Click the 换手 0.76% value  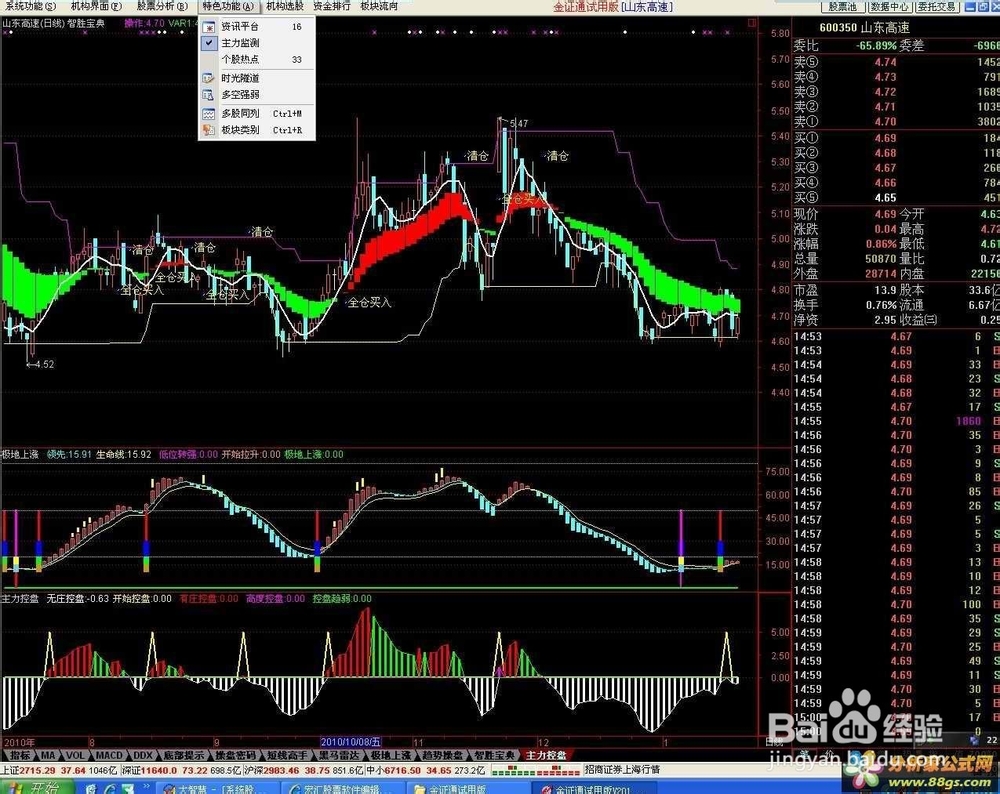pos(881,305)
